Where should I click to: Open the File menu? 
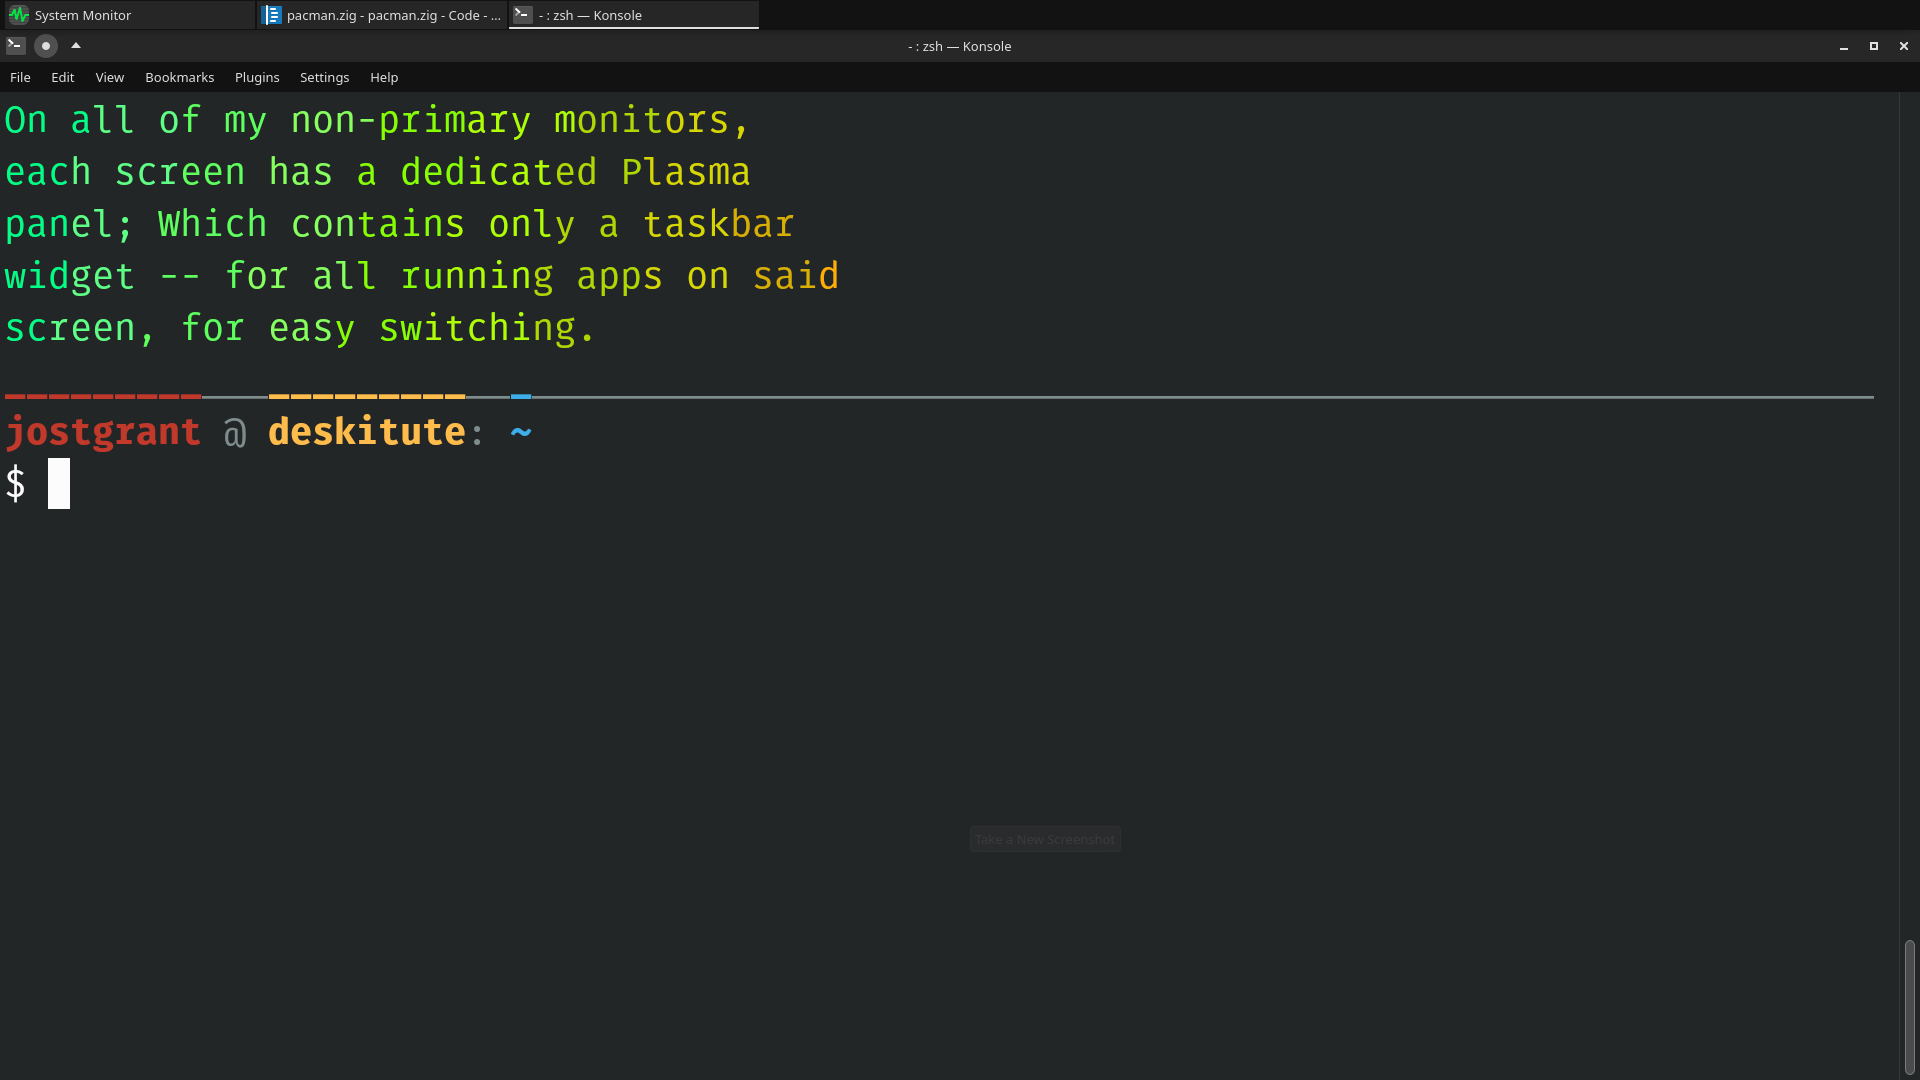pos(20,77)
